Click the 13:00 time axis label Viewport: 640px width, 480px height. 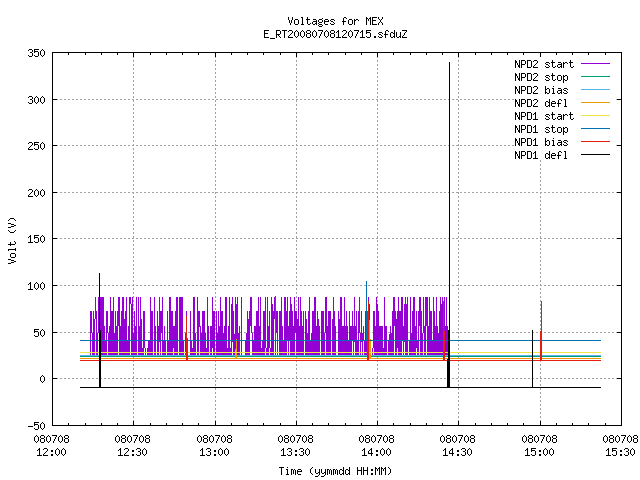[214, 452]
